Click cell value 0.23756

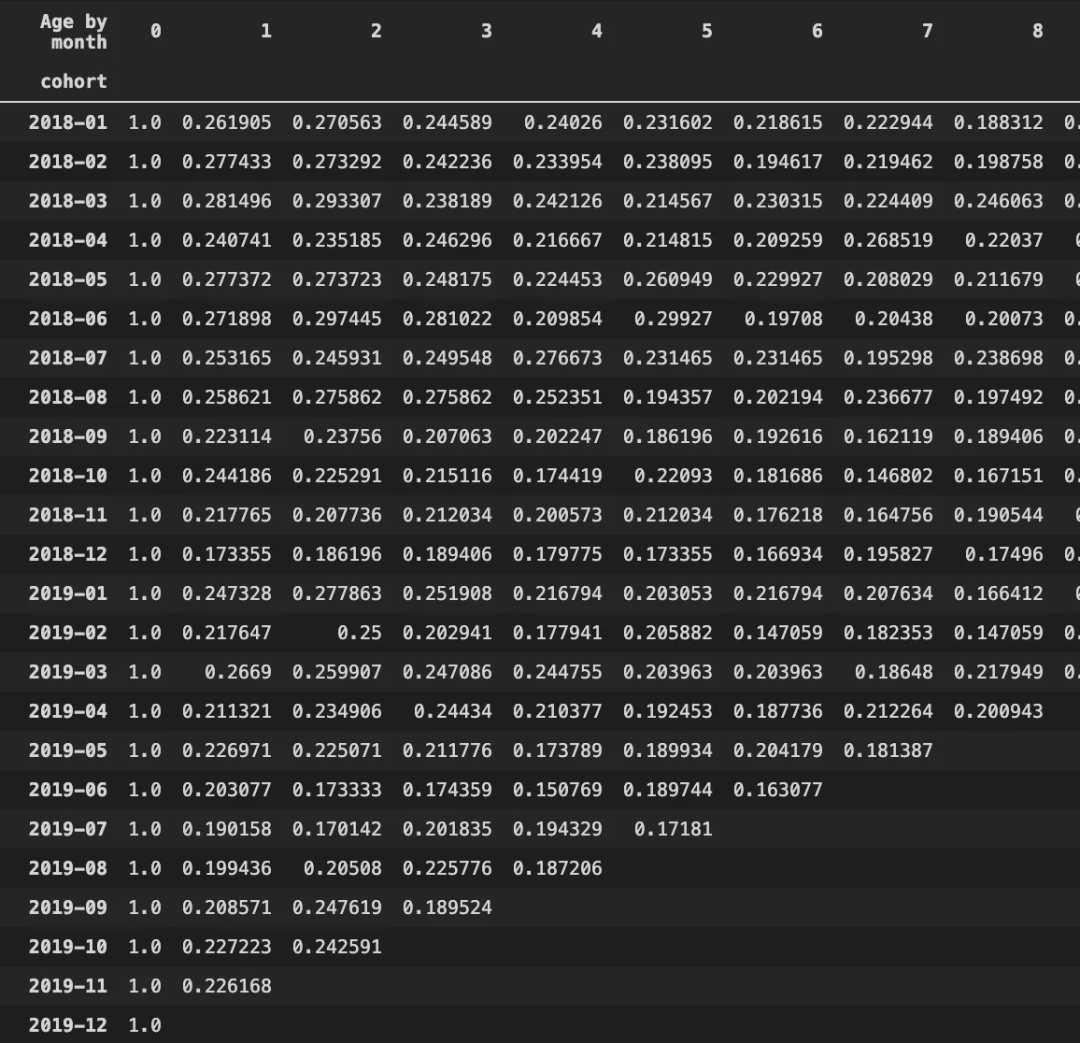342,436
